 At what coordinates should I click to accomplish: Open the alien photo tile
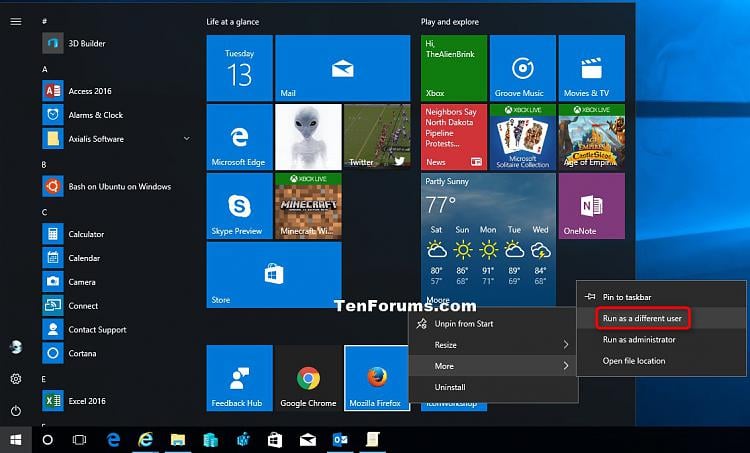[x=309, y=137]
